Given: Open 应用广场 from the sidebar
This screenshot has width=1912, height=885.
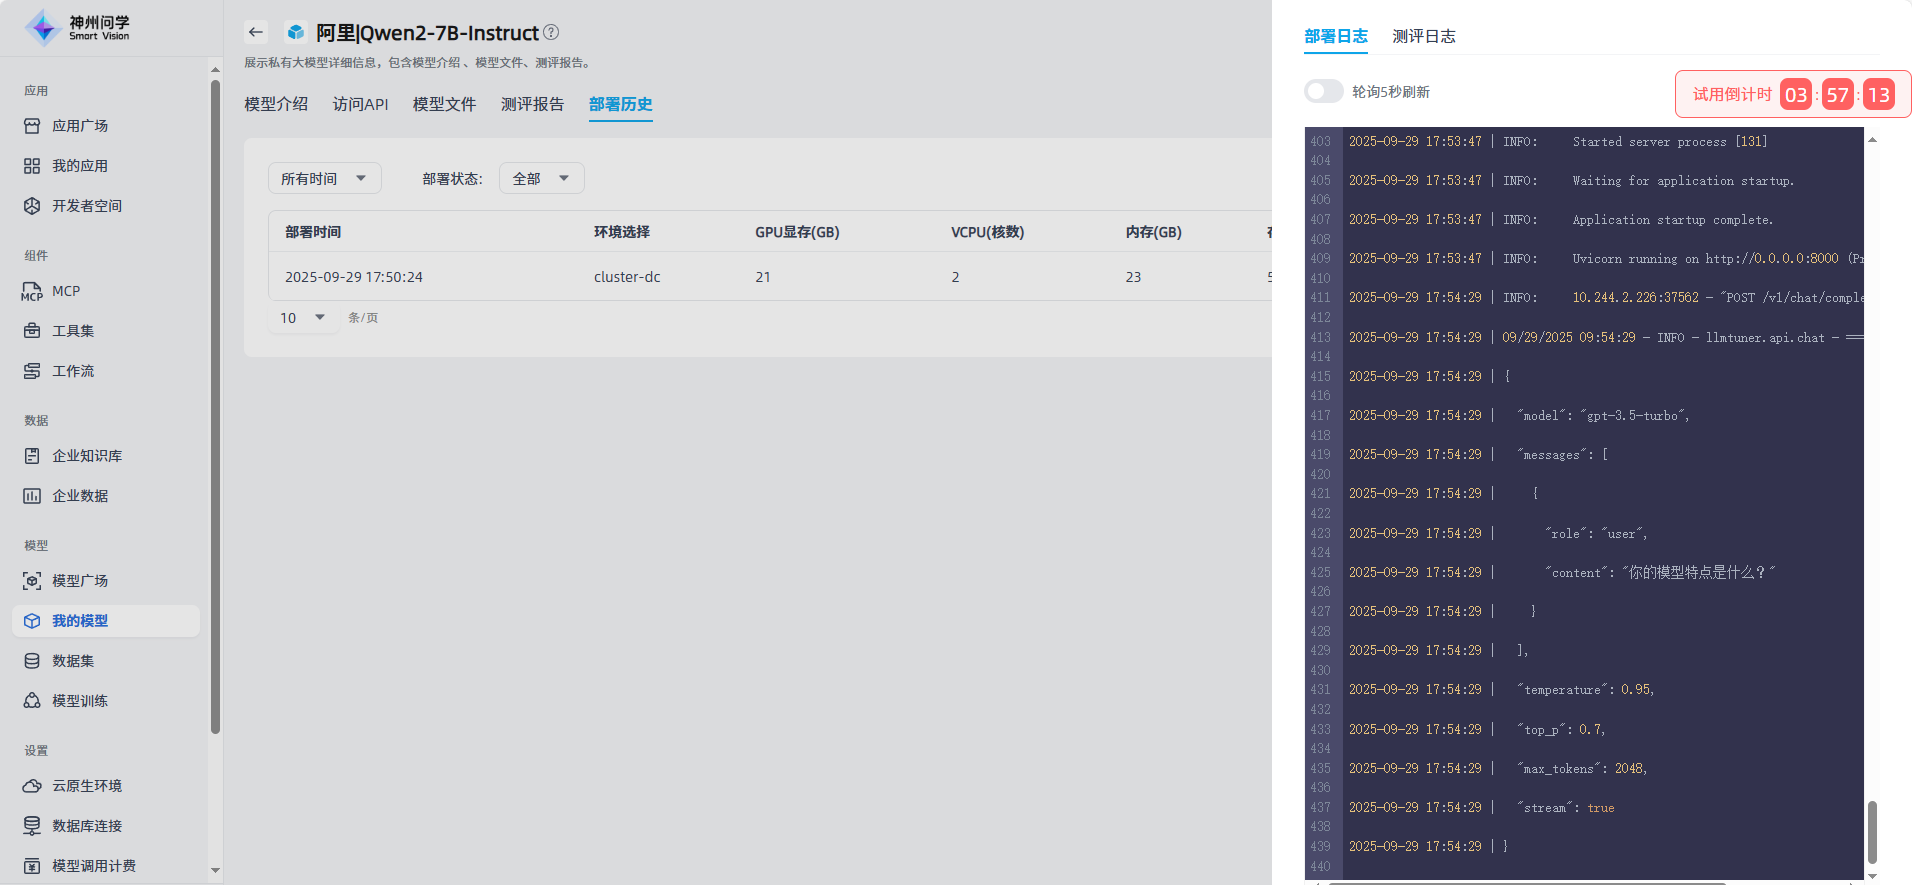Looking at the screenshot, I should point(80,126).
